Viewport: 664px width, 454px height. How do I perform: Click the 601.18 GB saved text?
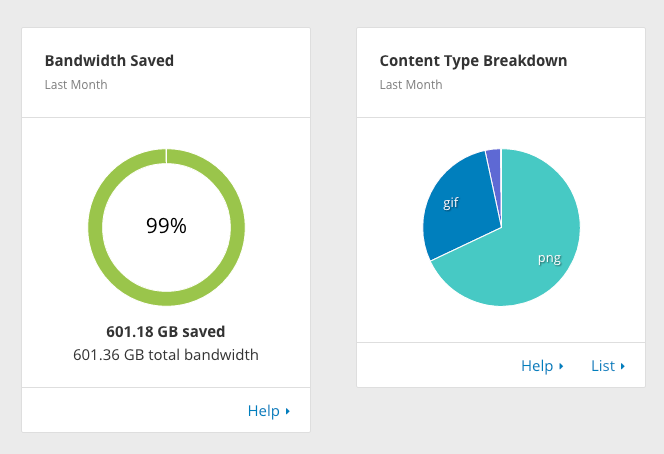point(166,331)
